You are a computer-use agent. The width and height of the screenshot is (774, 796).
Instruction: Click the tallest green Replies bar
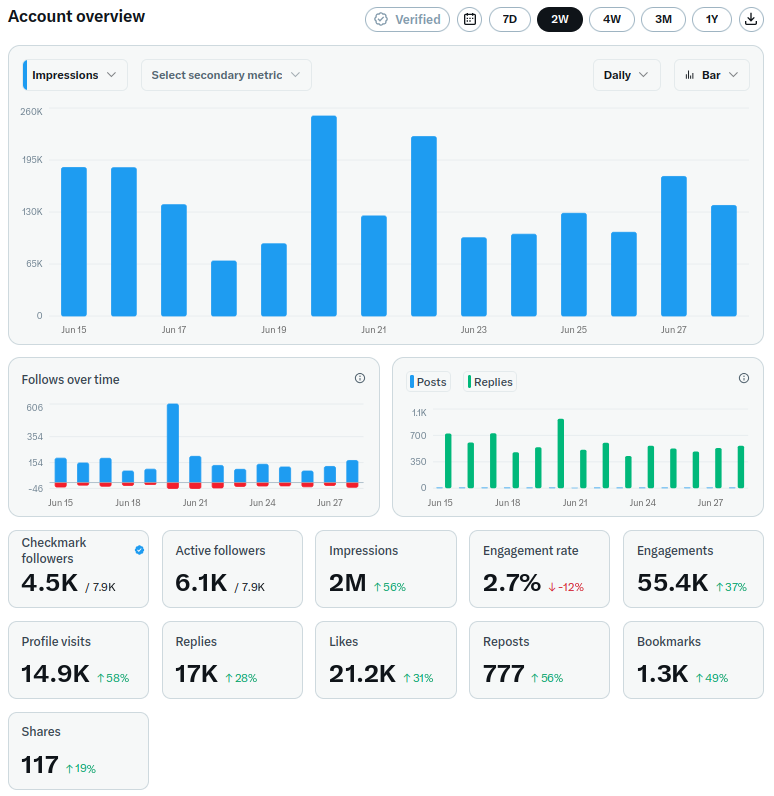(x=561, y=453)
